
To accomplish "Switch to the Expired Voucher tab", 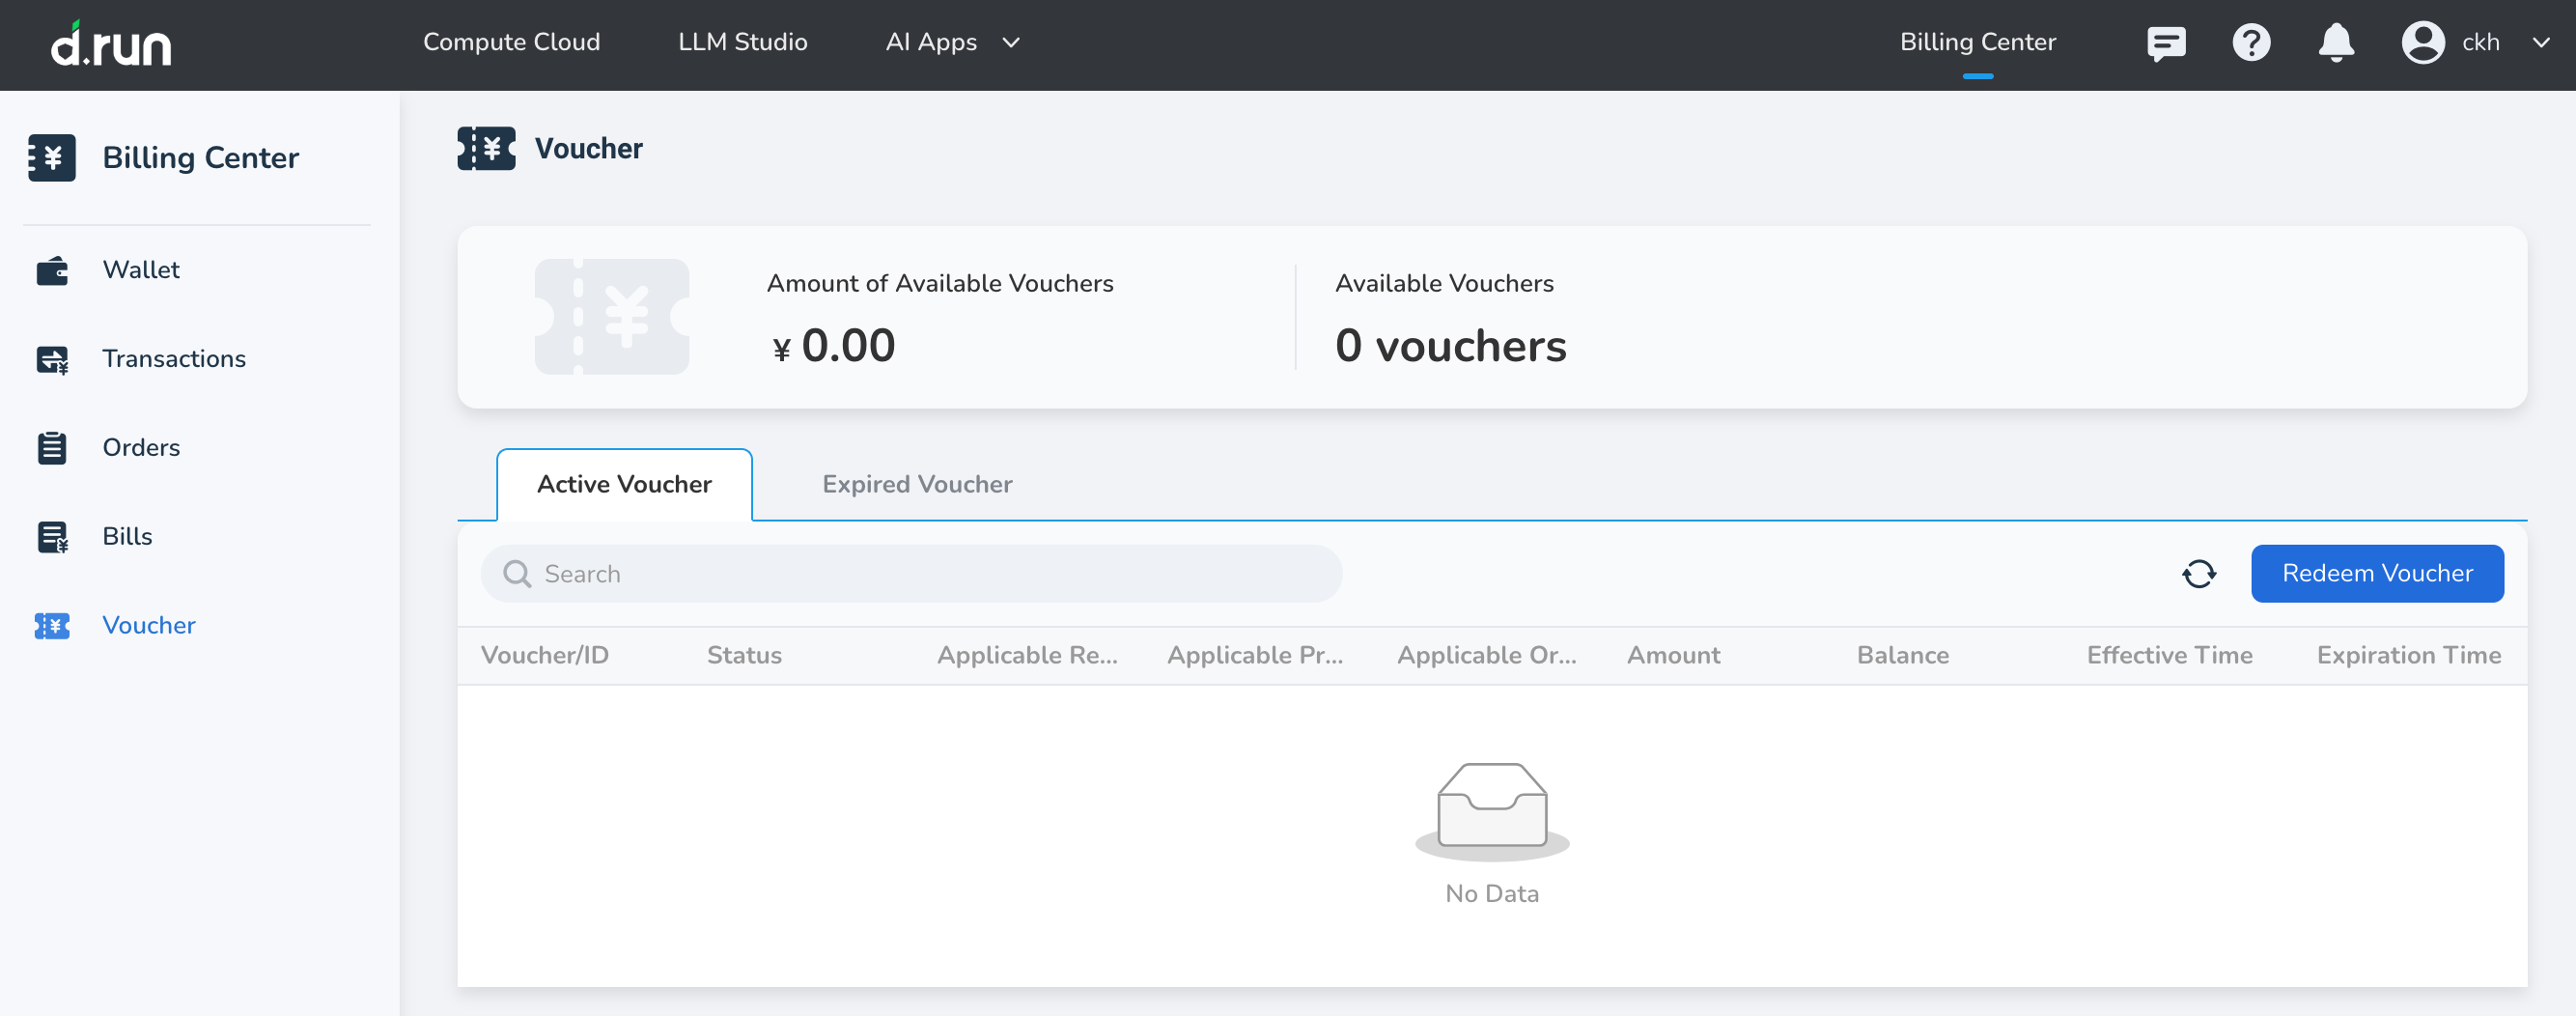I will pos(916,484).
